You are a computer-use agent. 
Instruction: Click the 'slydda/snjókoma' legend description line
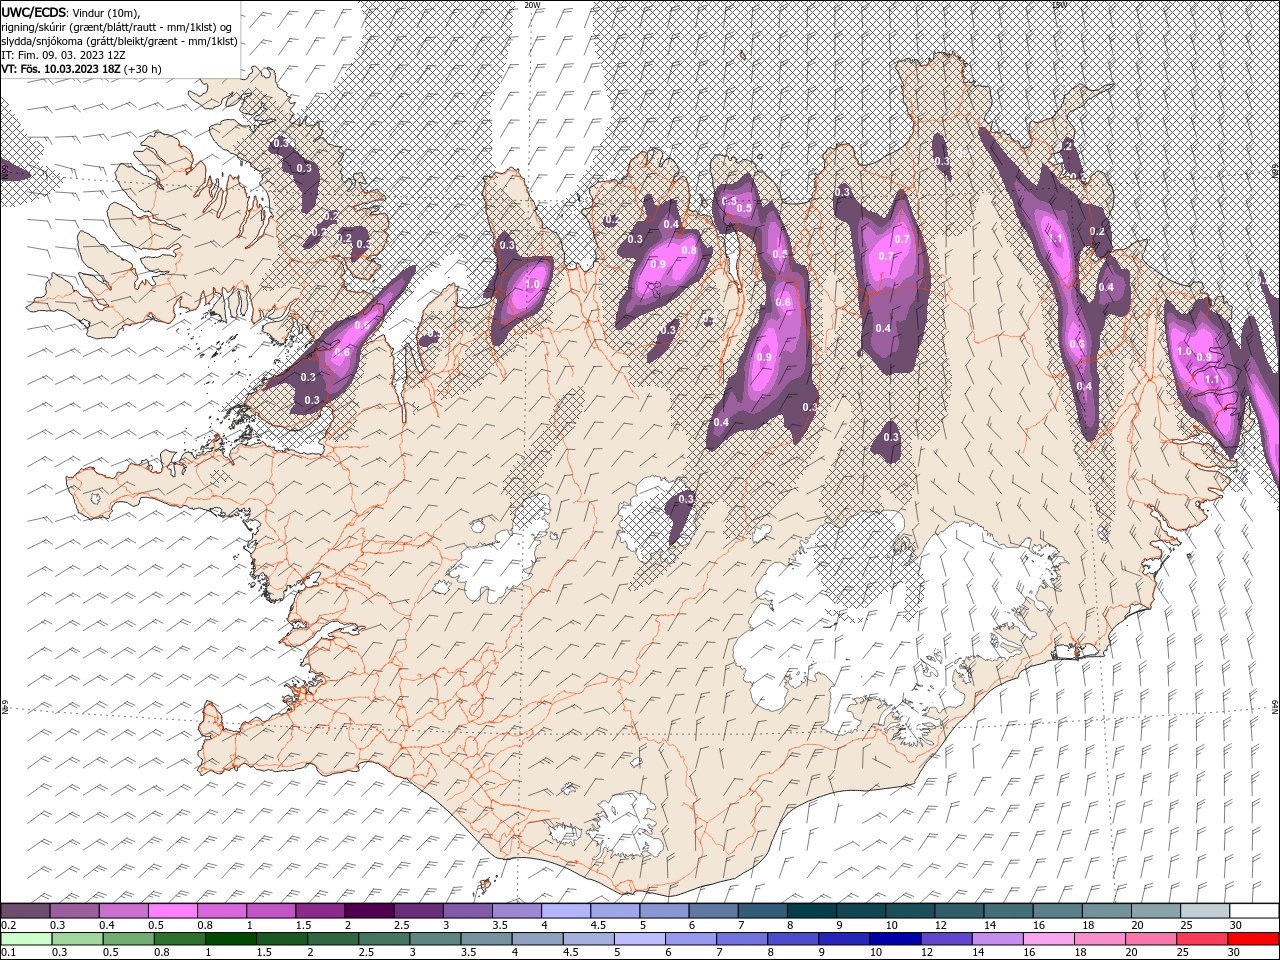tap(120, 41)
